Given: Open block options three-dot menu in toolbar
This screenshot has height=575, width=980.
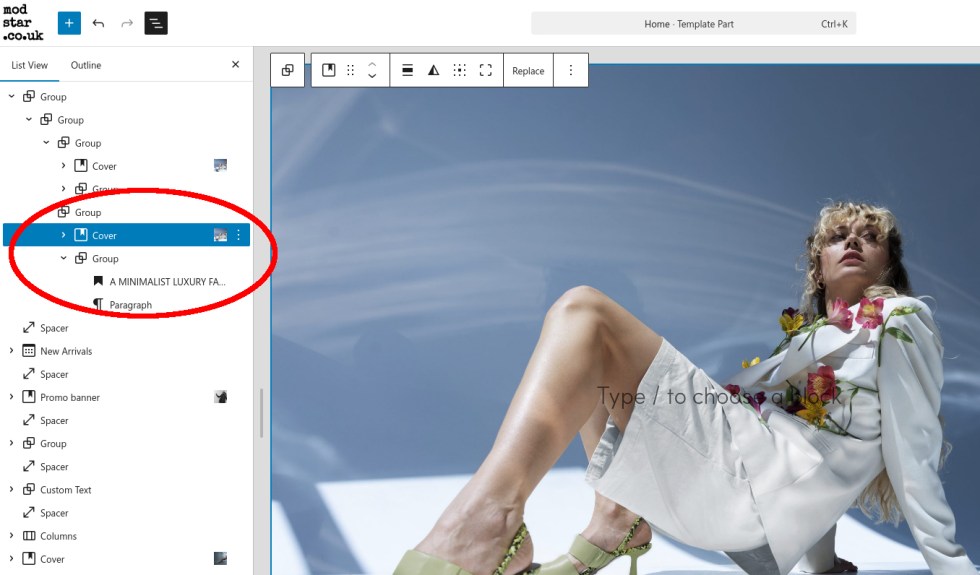Looking at the screenshot, I should click(x=571, y=70).
